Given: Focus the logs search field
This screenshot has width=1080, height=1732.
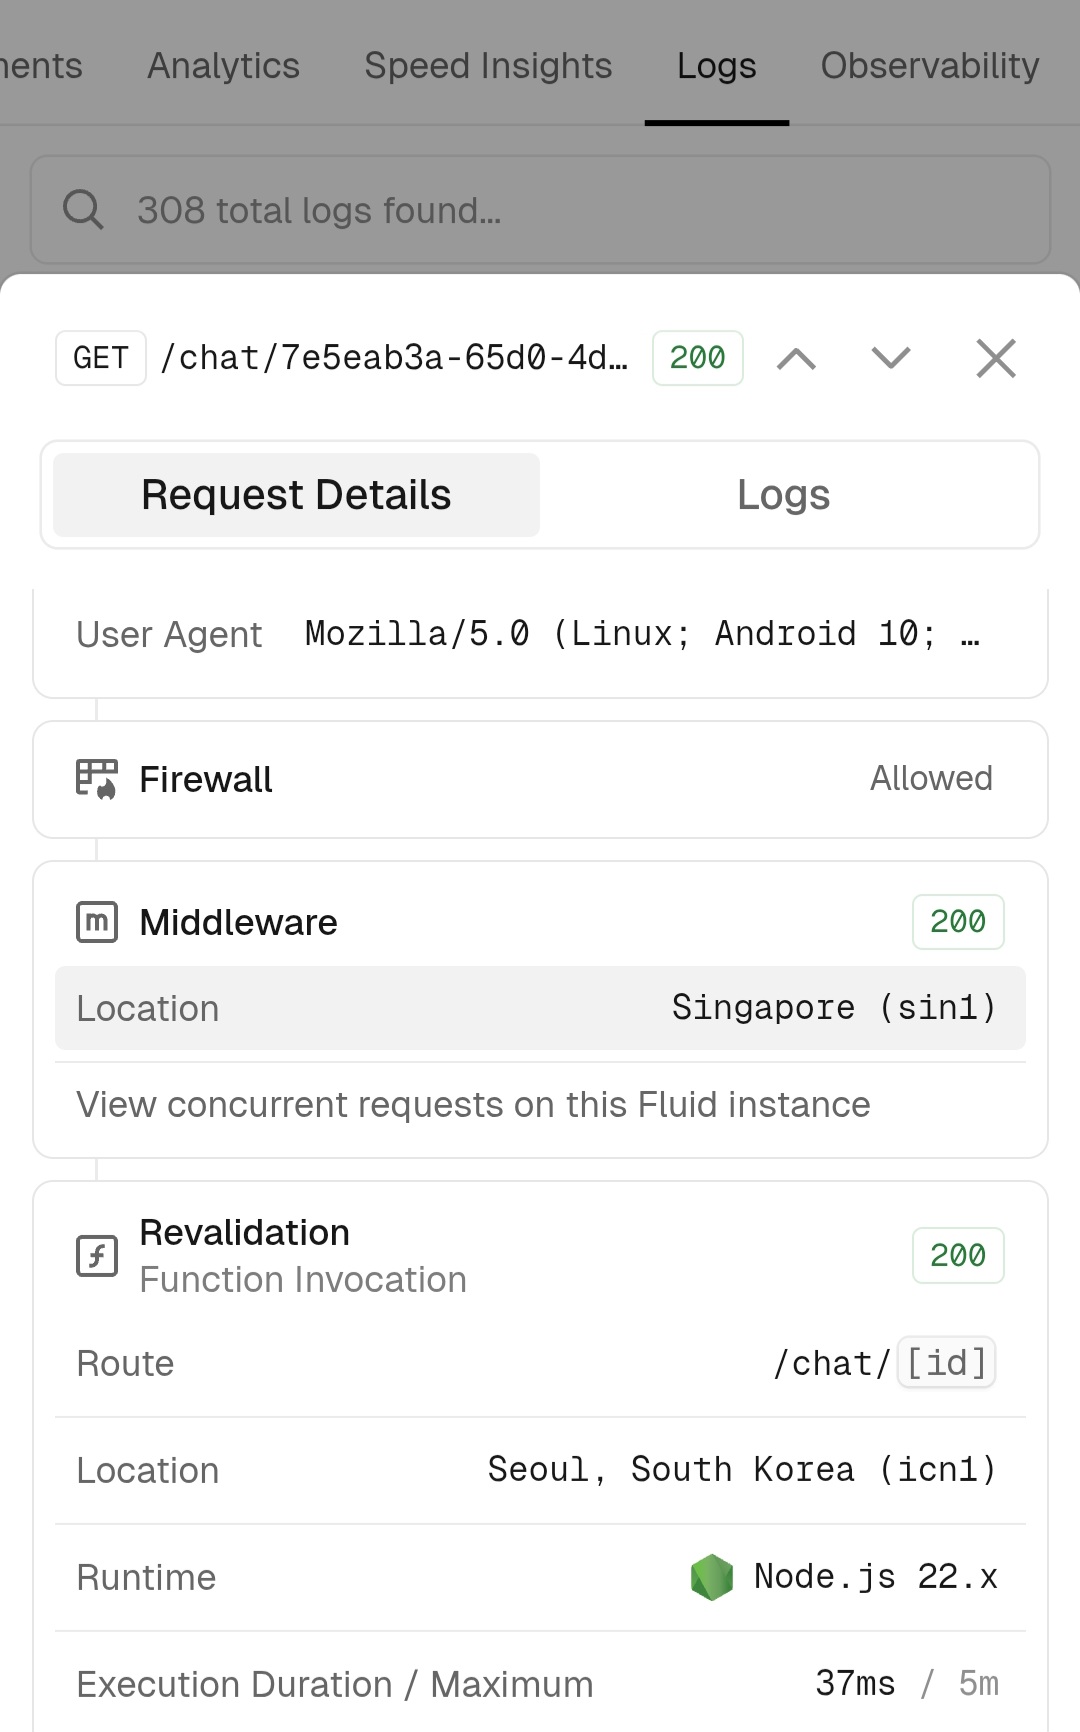Looking at the screenshot, I should 540,210.
